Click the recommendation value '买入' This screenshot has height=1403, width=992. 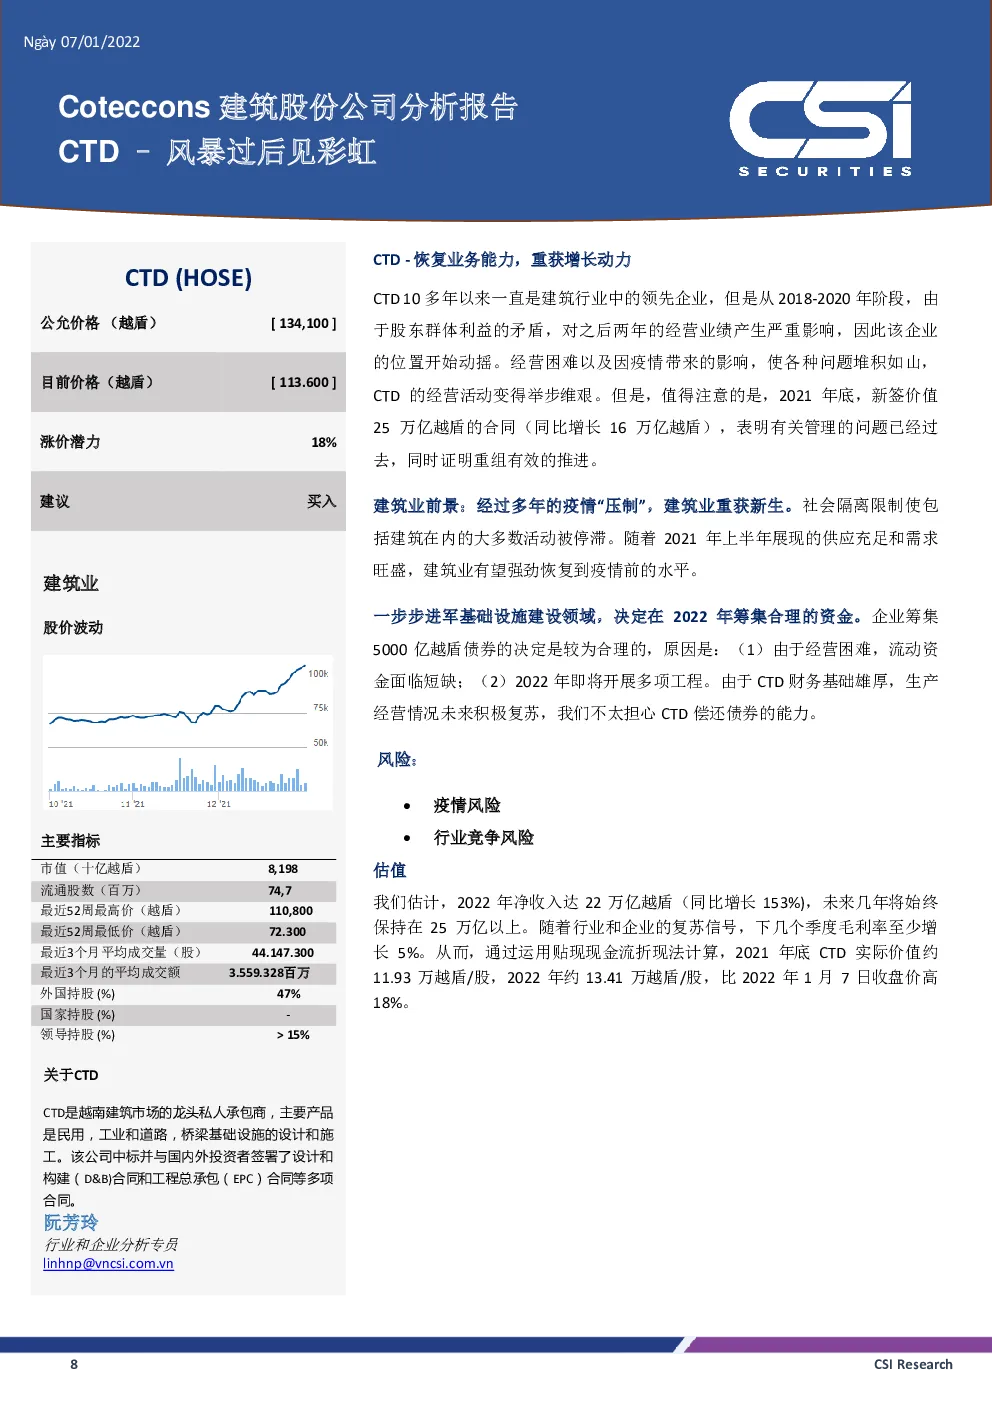coord(322,502)
